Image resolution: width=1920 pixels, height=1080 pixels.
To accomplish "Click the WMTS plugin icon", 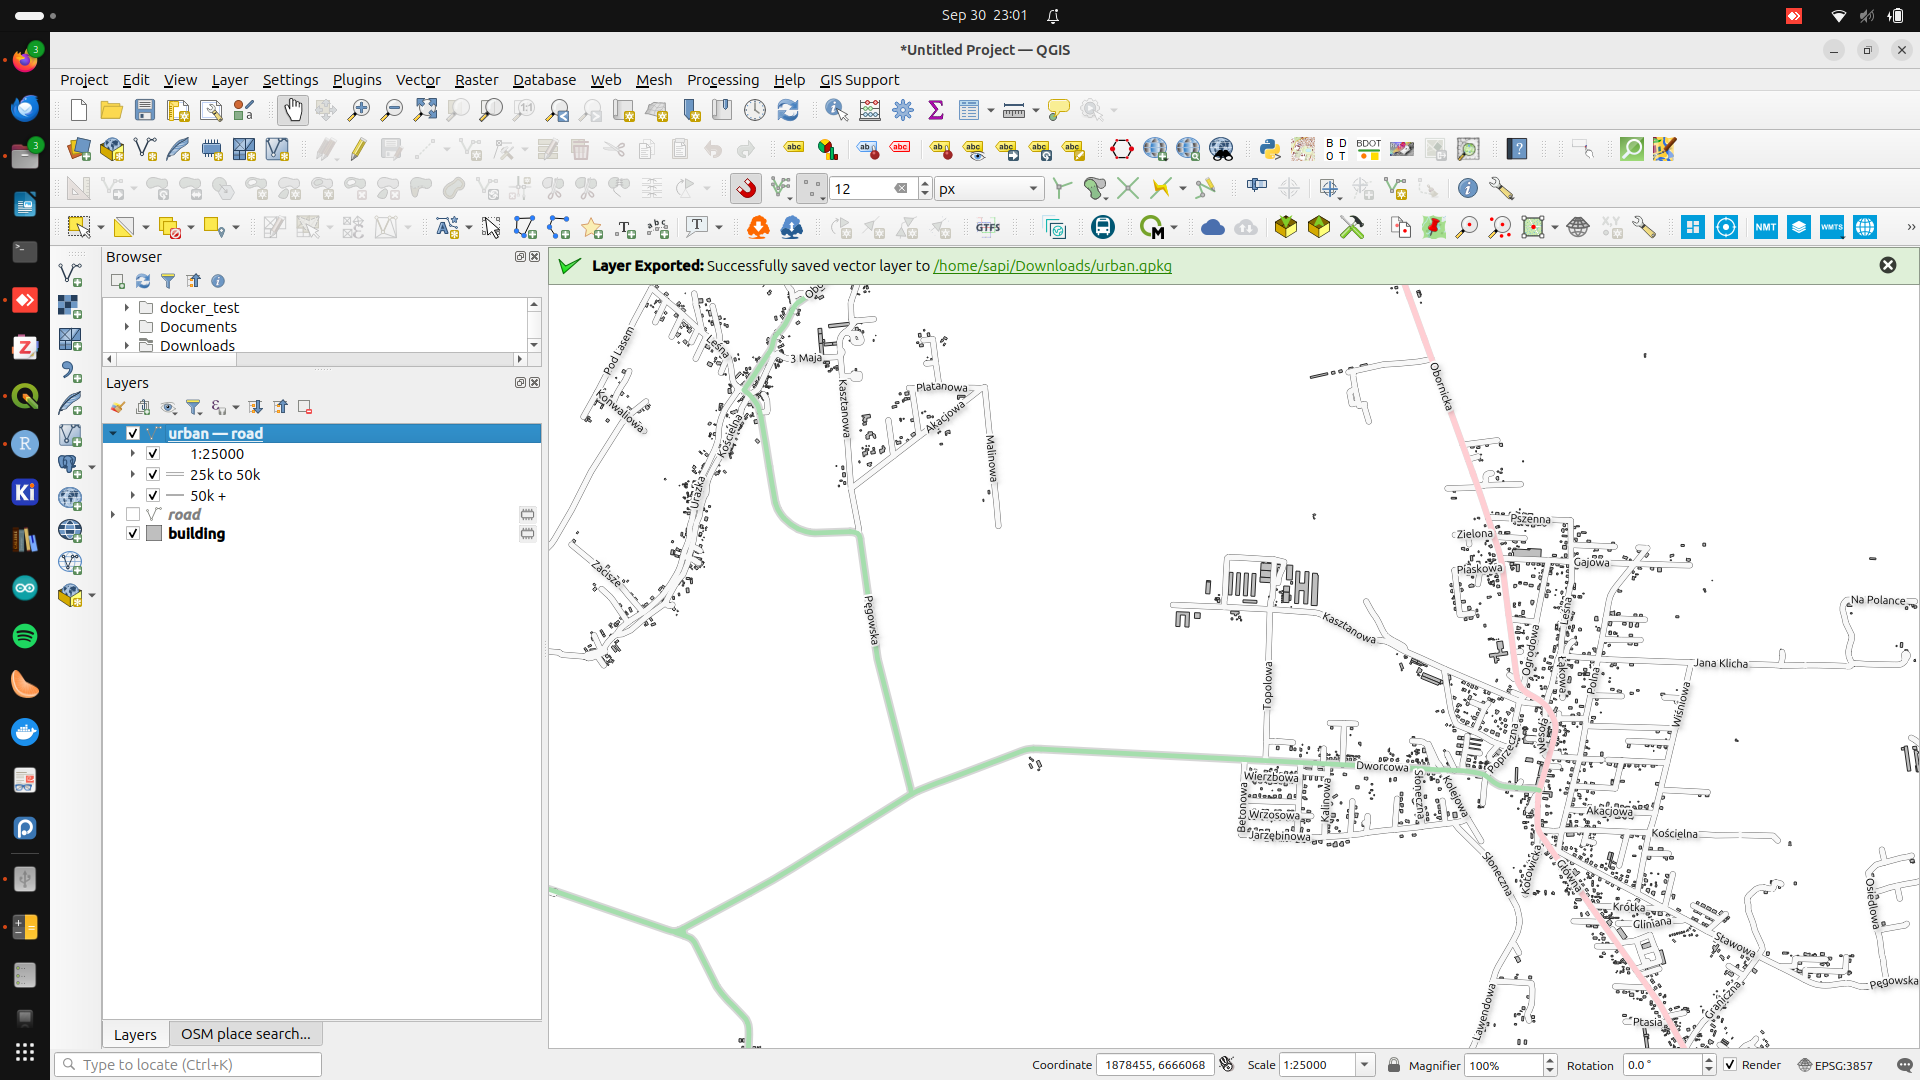I will click(x=1832, y=227).
